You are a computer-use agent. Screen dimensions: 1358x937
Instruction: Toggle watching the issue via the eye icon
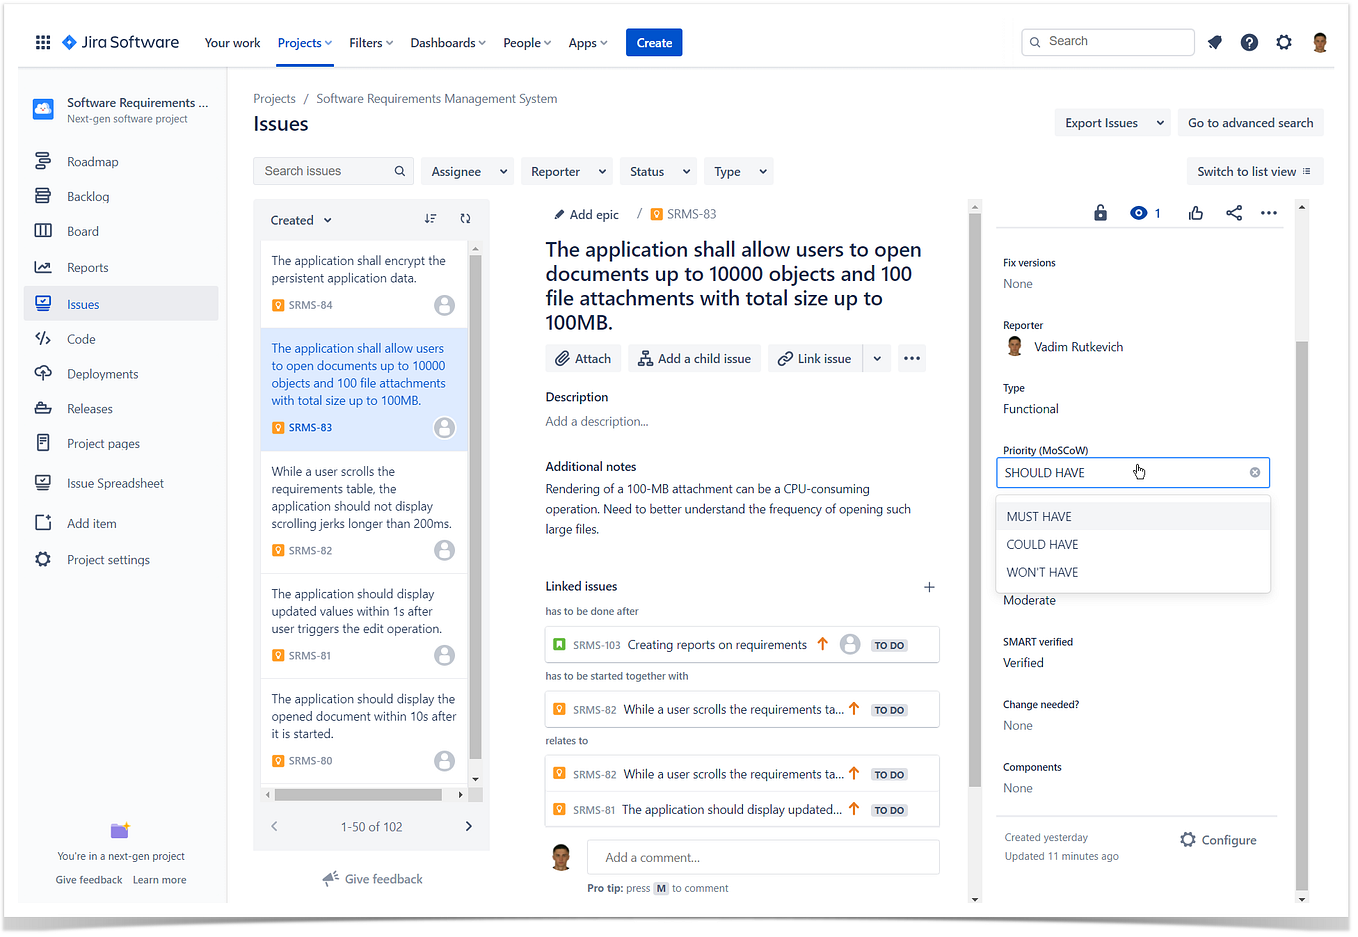[1138, 212]
